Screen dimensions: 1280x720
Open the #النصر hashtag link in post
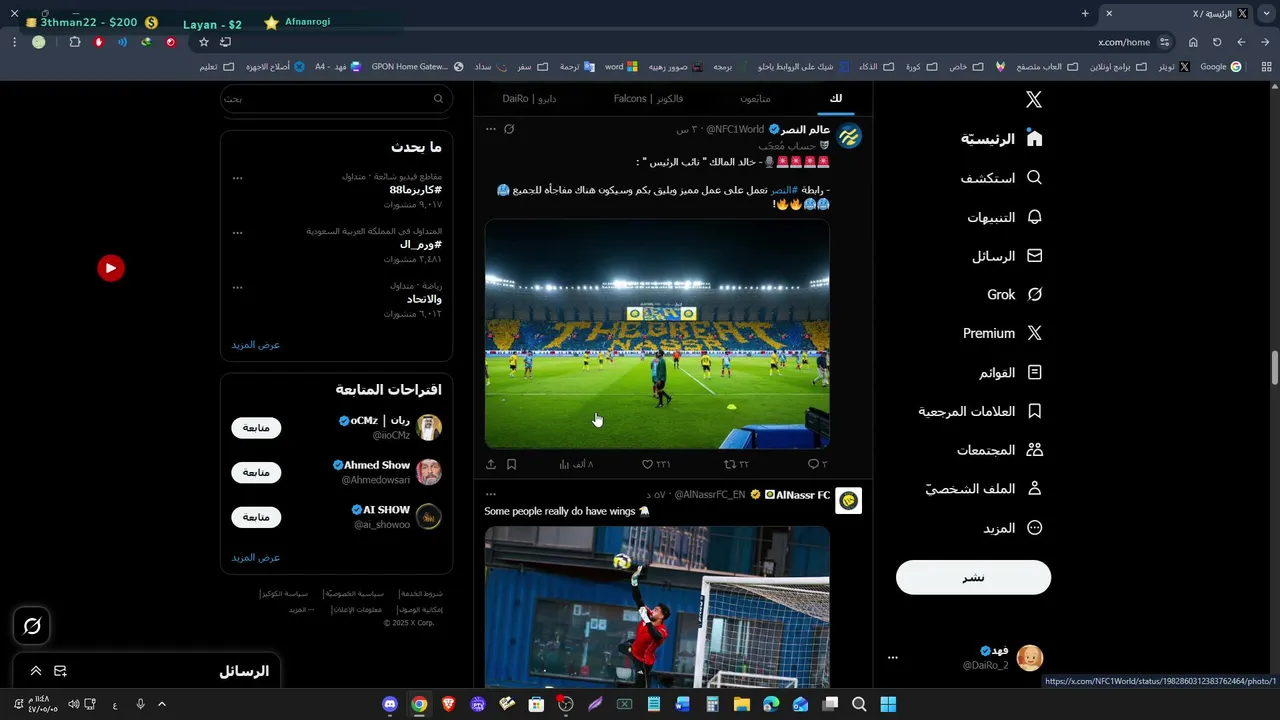coord(783,190)
